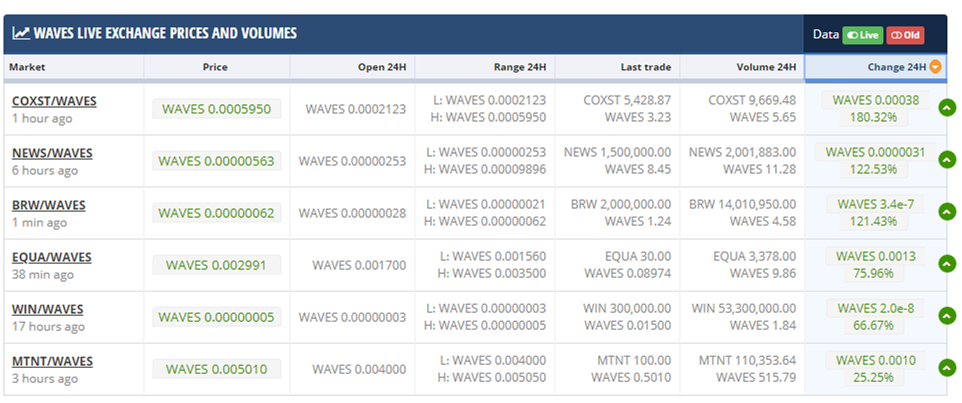Image resolution: width=962 pixels, height=403 pixels.
Task: Click volume COXST 9,669.48
Action: pyautogui.click(x=752, y=100)
